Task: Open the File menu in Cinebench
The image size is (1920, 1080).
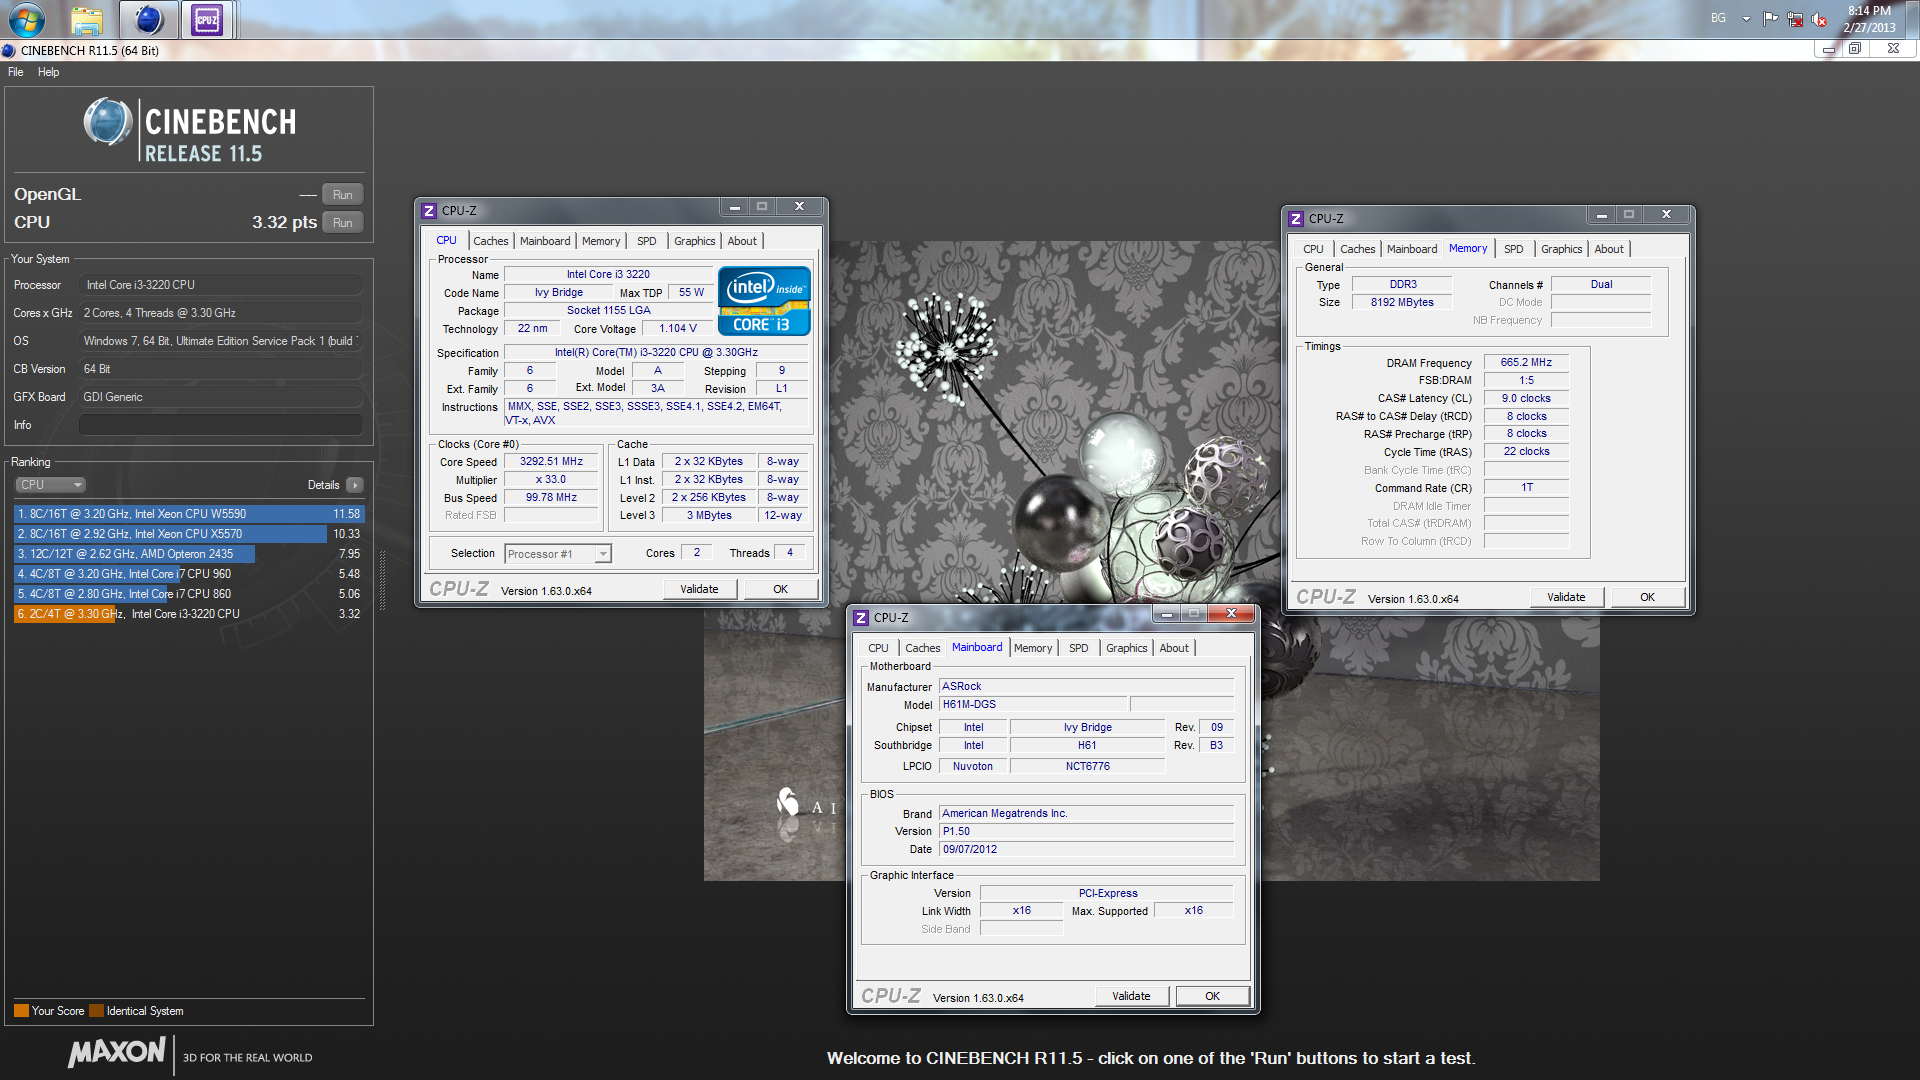Action: (15, 72)
